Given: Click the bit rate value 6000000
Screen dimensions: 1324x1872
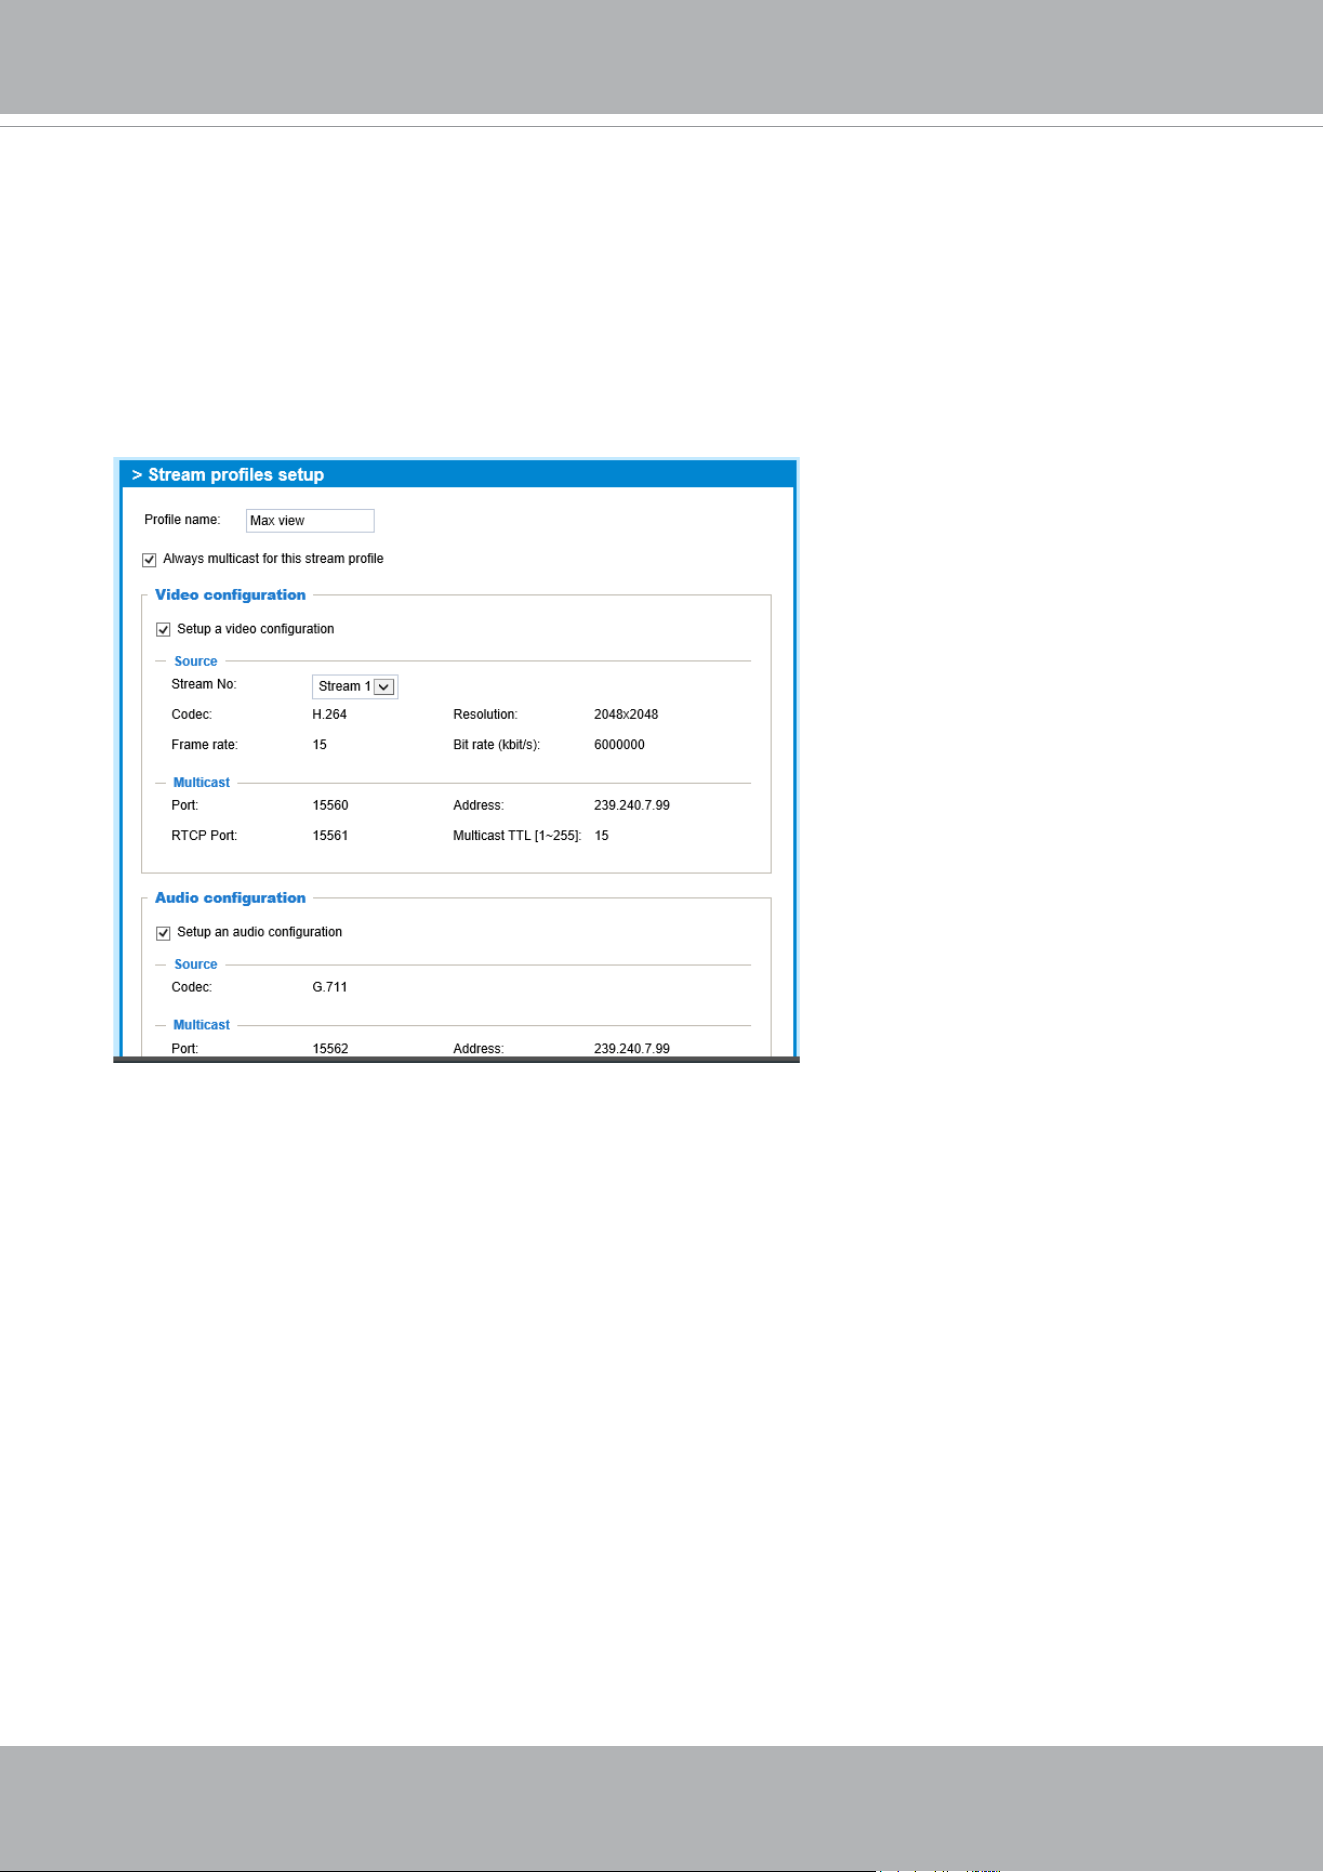Looking at the screenshot, I should click(619, 744).
